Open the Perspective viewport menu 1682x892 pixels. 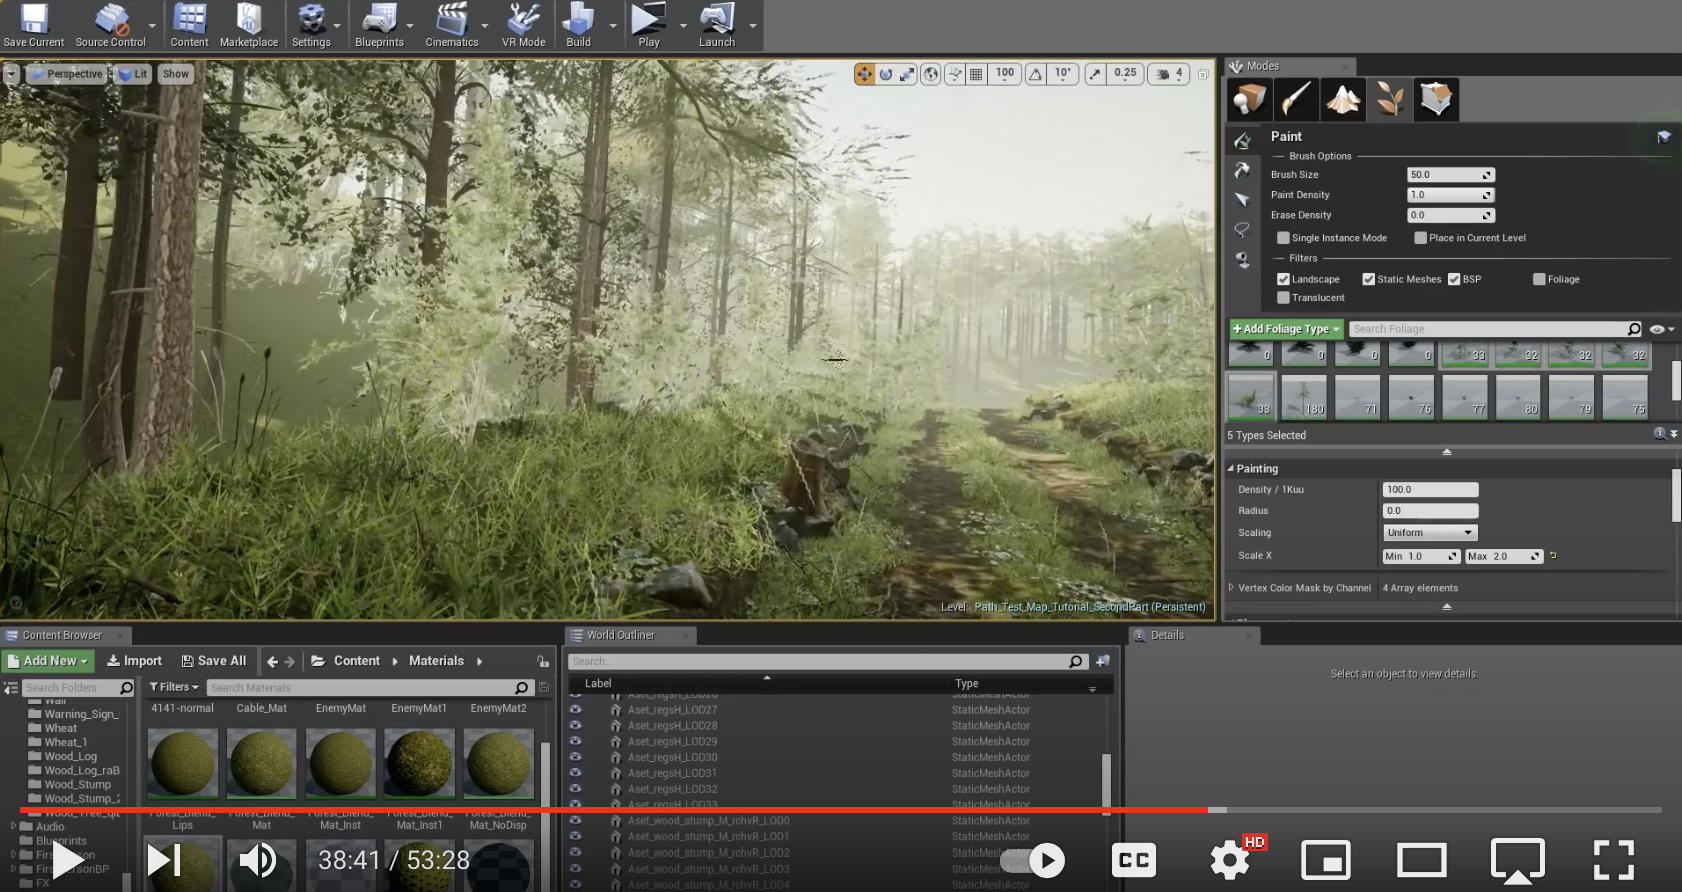pyautogui.click(x=68, y=74)
